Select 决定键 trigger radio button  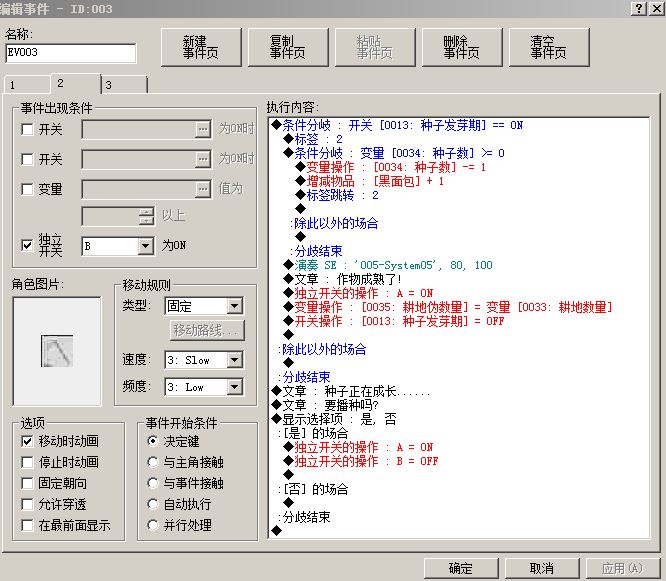click(x=152, y=441)
